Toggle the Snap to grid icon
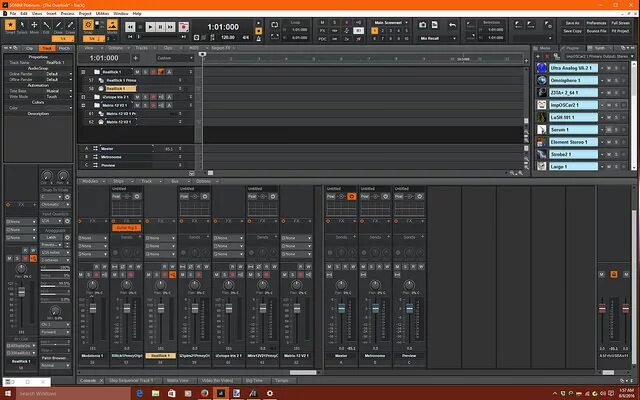 (88, 25)
